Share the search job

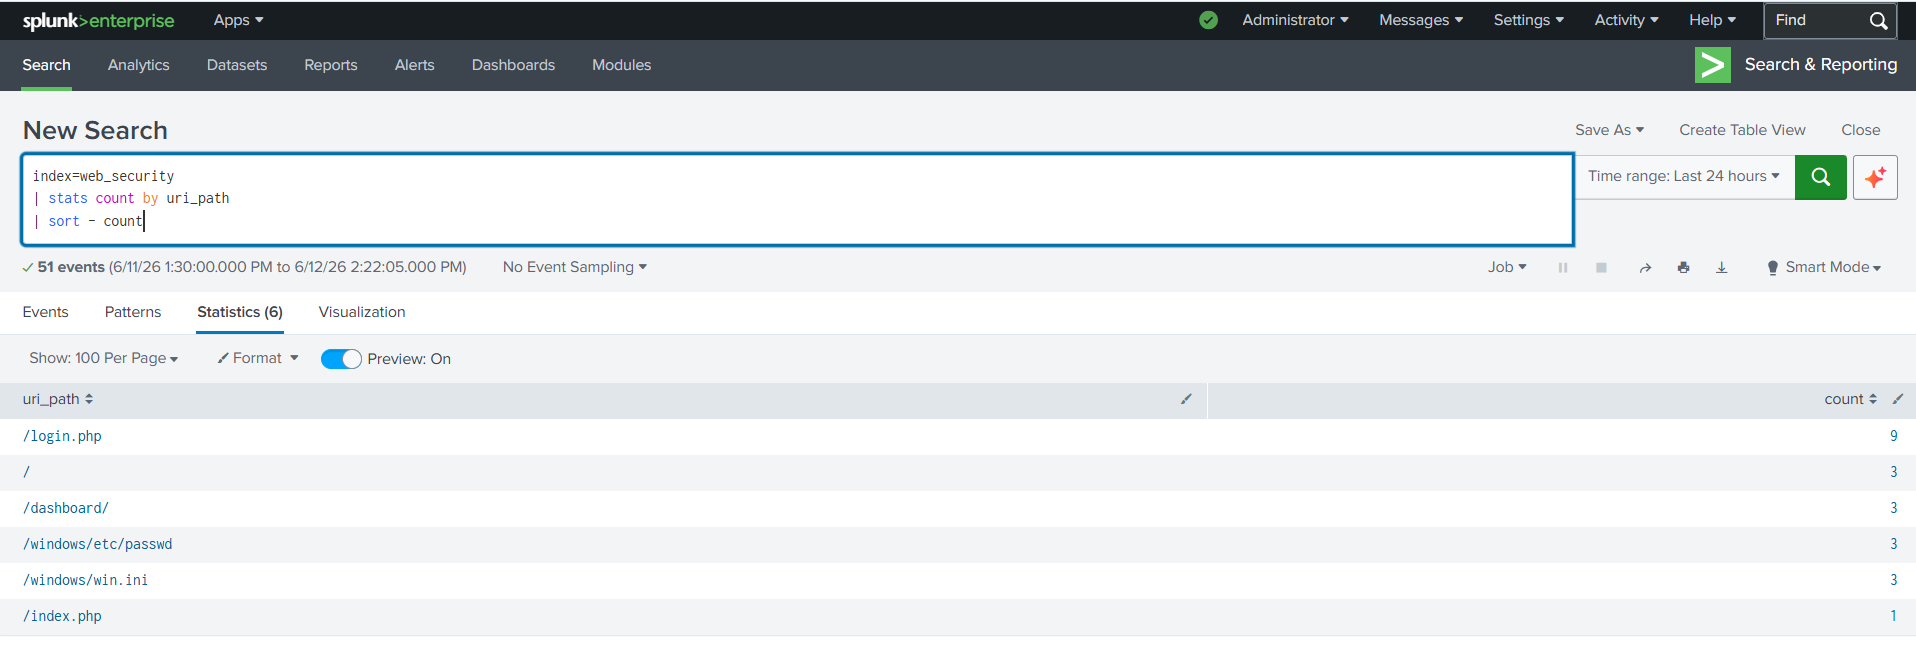tap(1645, 268)
